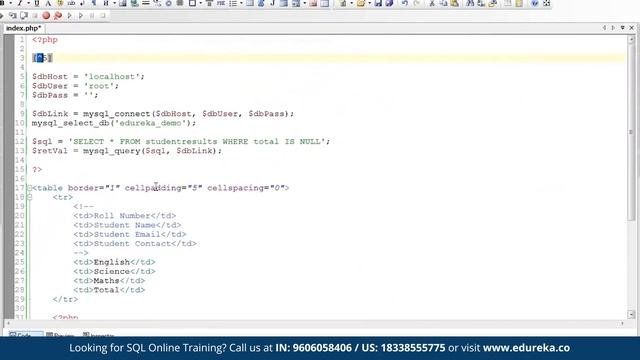Click the font color 'A' icon
The height and width of the screenshot is (360, 640).
(48, 3)
